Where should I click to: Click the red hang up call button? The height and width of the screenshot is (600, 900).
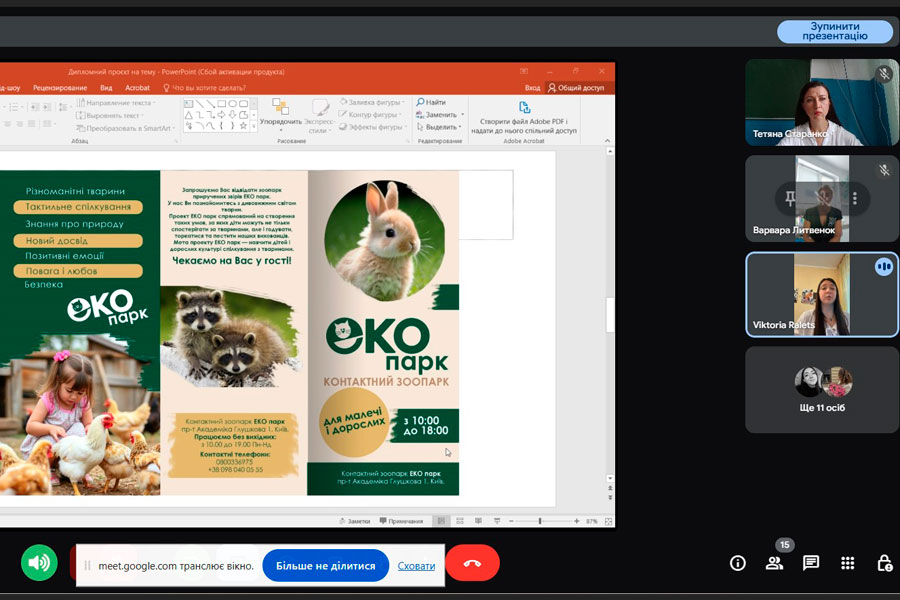click(472, 563)
